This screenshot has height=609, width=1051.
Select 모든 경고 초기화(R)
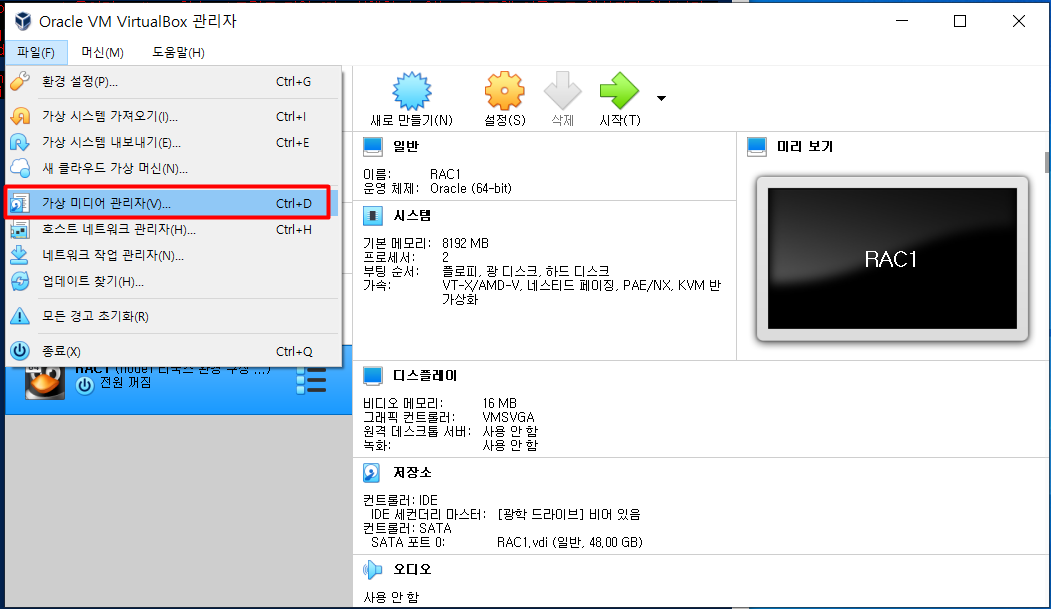tap(172, 316)
